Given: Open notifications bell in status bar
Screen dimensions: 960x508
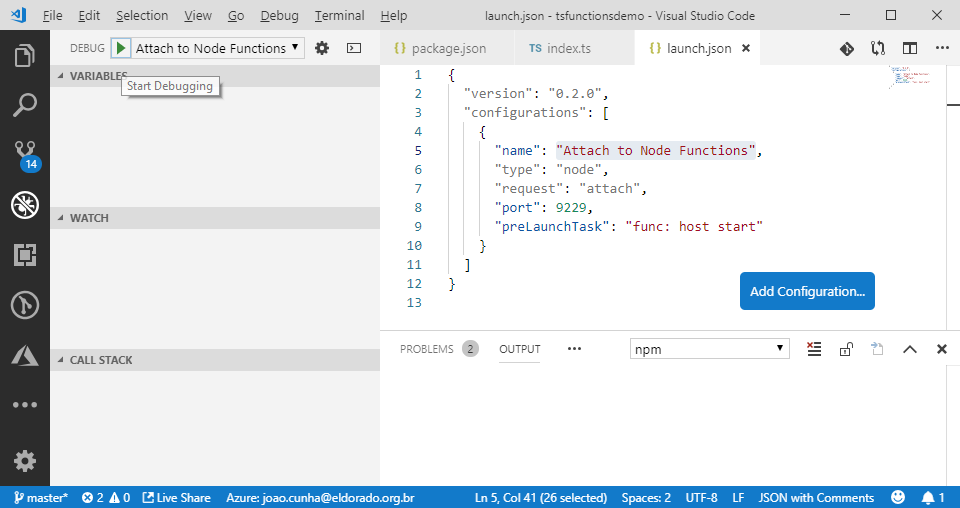Looking at the screenshot, I should tap(933, 497).
